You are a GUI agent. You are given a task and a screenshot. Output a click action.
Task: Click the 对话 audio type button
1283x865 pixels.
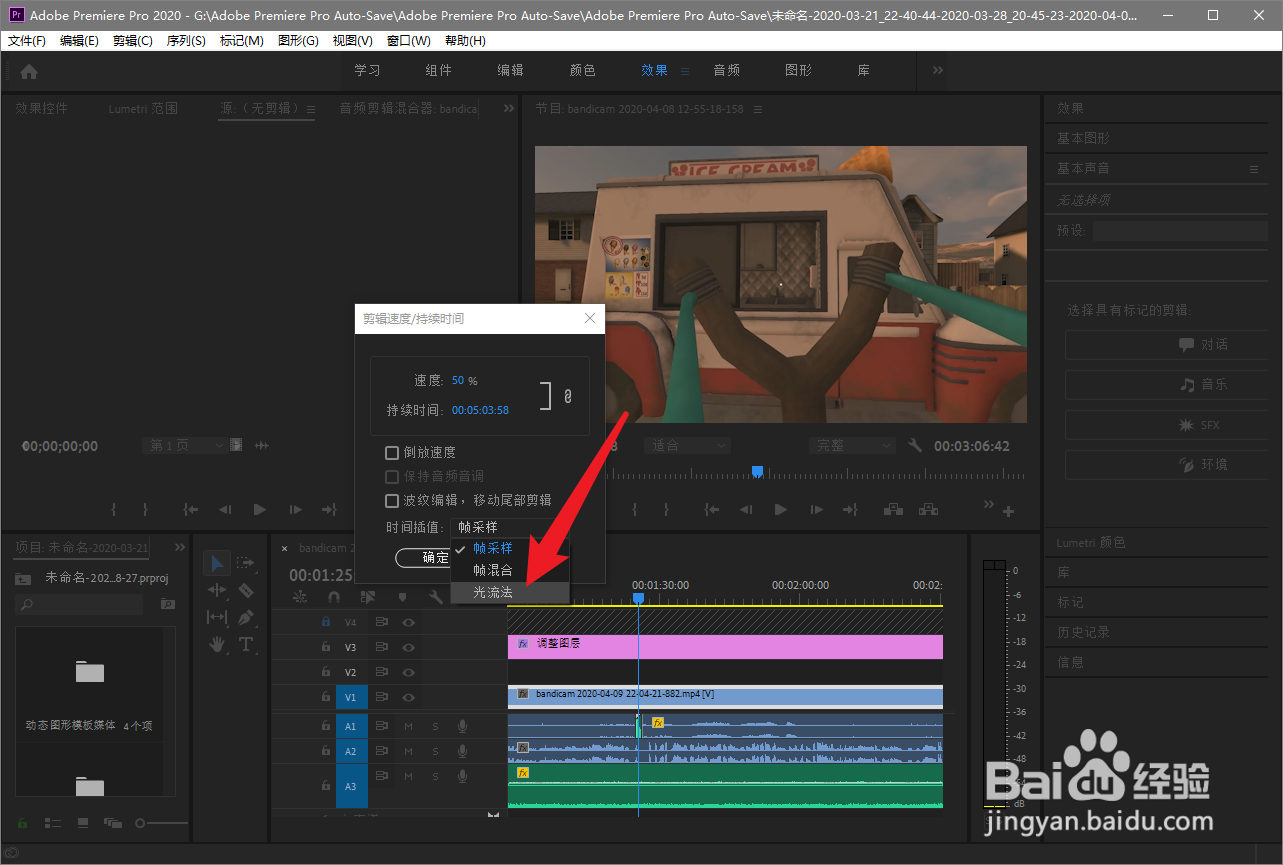1166,344
